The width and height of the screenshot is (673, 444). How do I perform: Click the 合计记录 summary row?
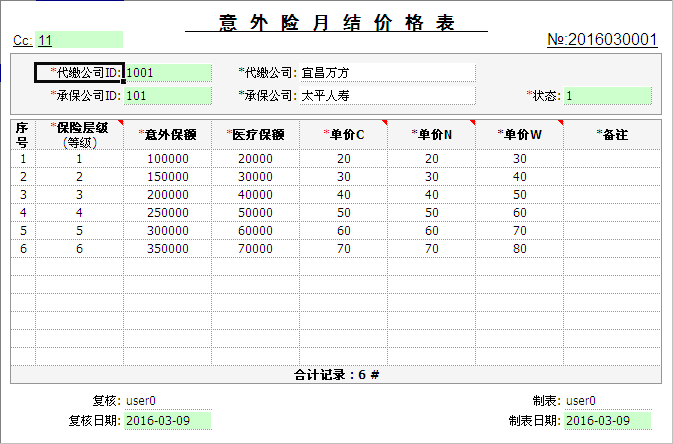click(x=336, y=375)
